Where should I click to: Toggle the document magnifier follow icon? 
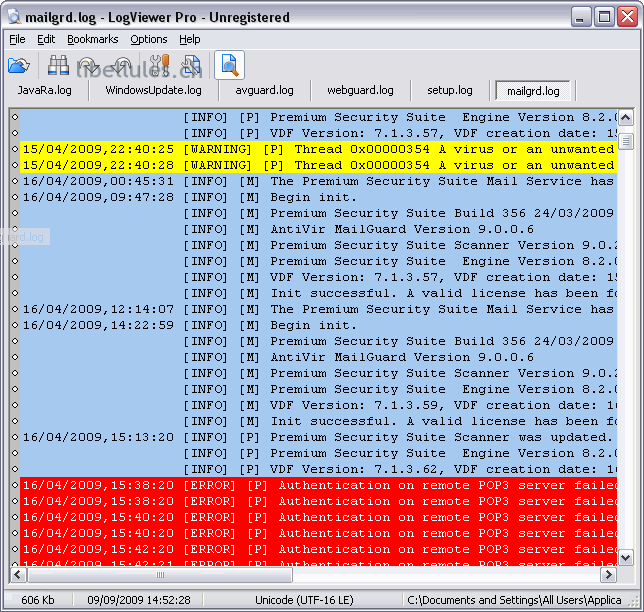[230, 65]
